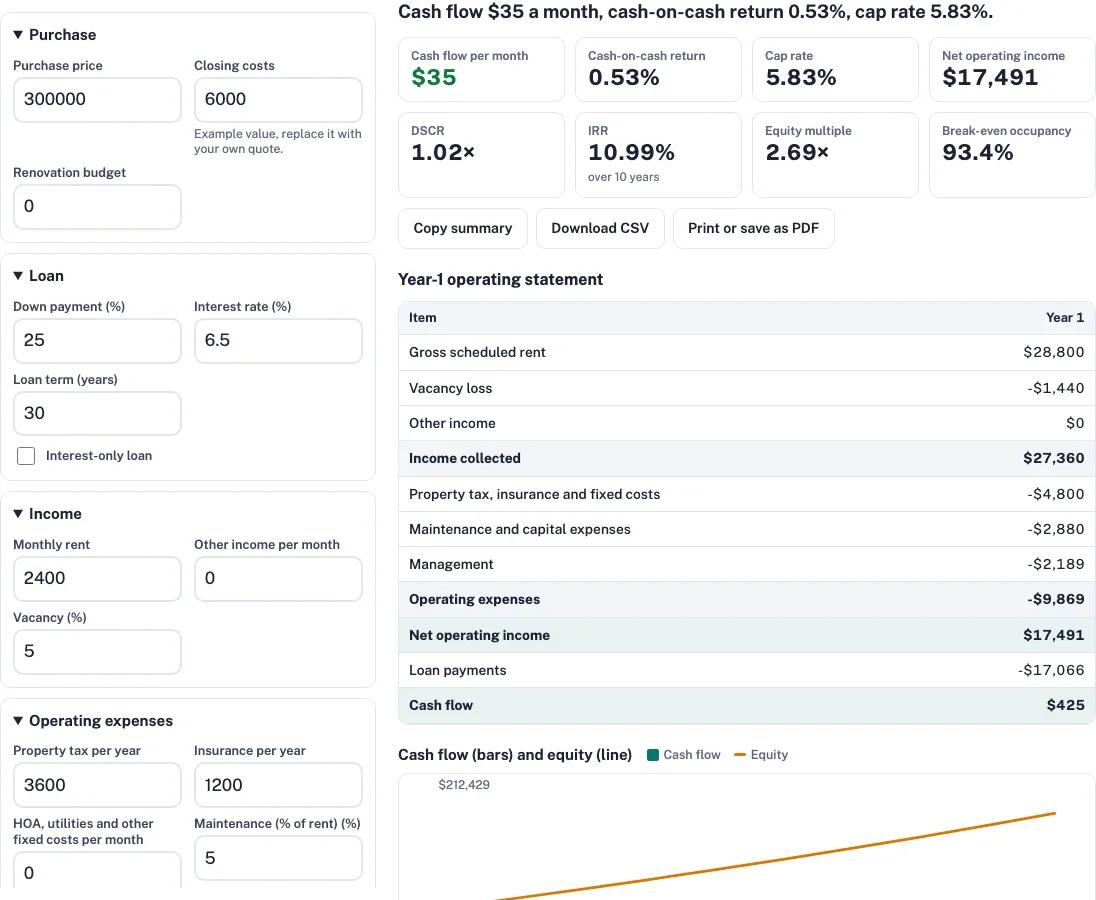Click the Loan term years input
Image resolution: width=1096 pixels, height=900 pixels.
click(x=97, y=413)
